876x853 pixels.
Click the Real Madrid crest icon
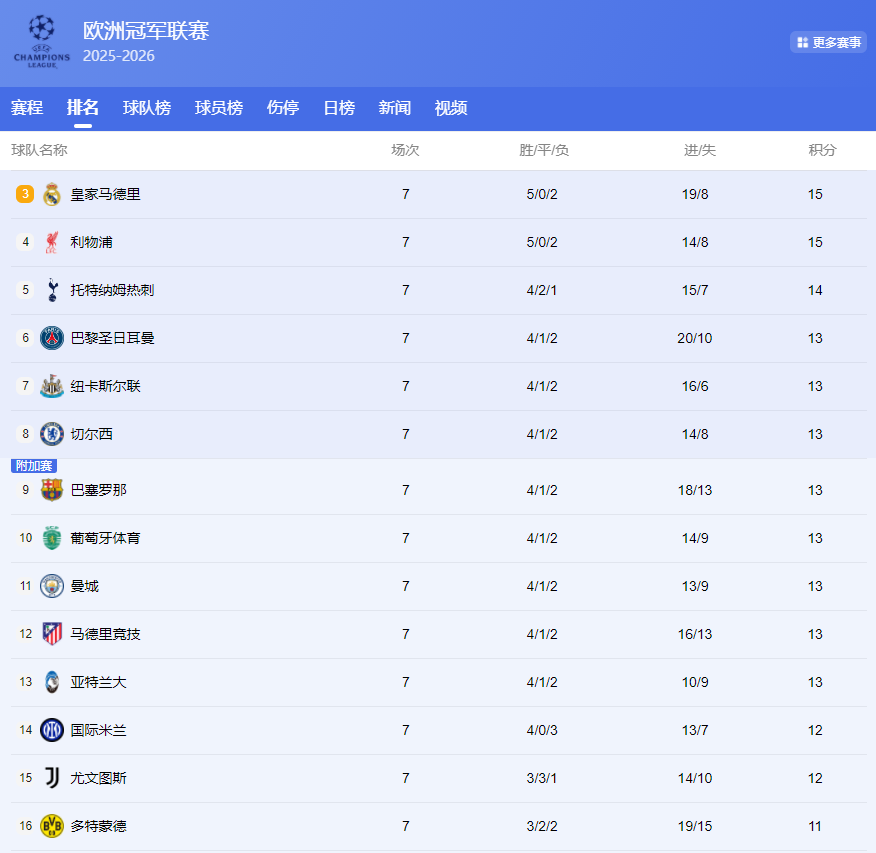tap(52, 194)
